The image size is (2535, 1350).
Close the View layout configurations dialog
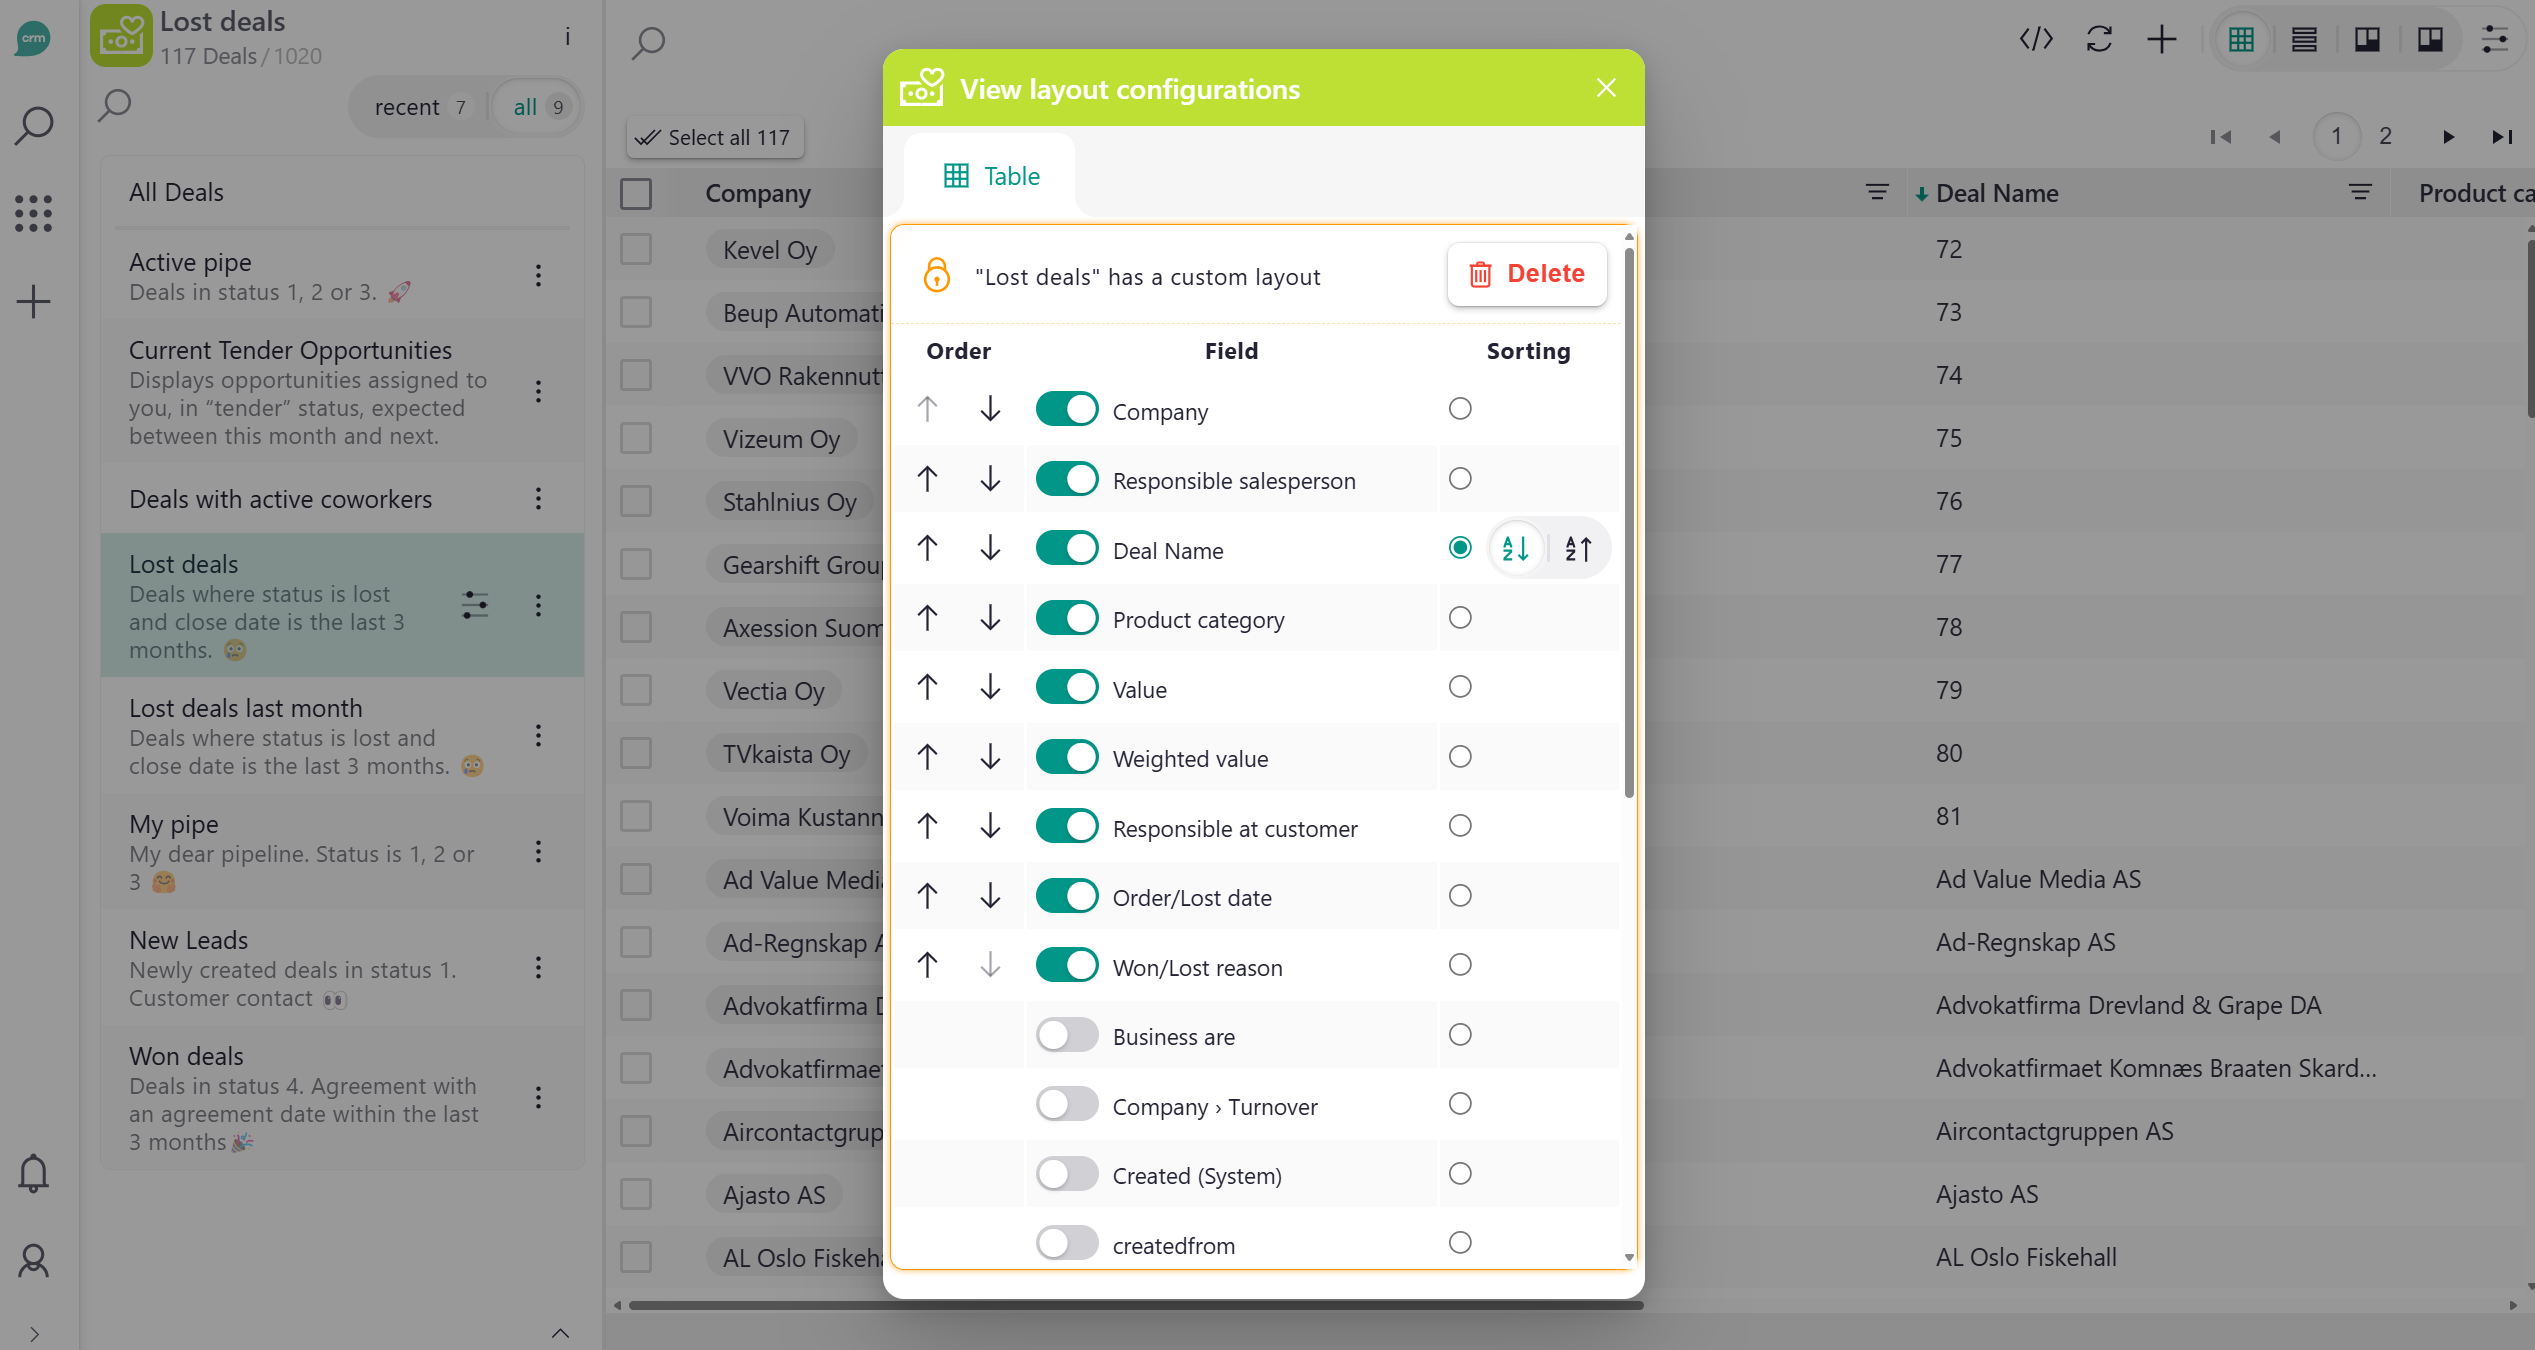click(1606, 88)
